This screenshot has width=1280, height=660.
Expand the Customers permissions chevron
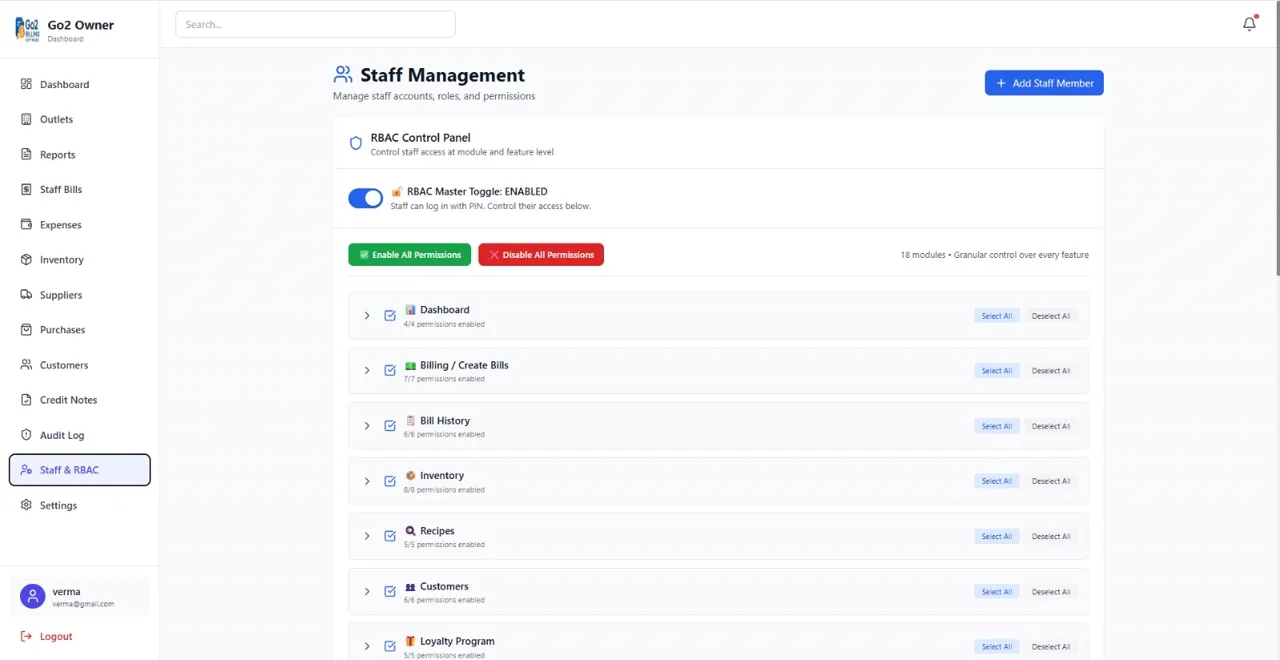[x=367, y=592]
